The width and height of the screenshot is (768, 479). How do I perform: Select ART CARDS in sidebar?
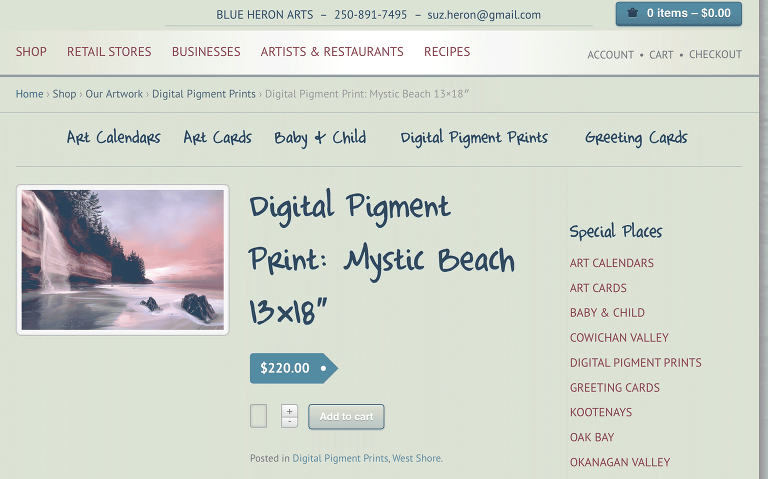click(x=598, y=288)
